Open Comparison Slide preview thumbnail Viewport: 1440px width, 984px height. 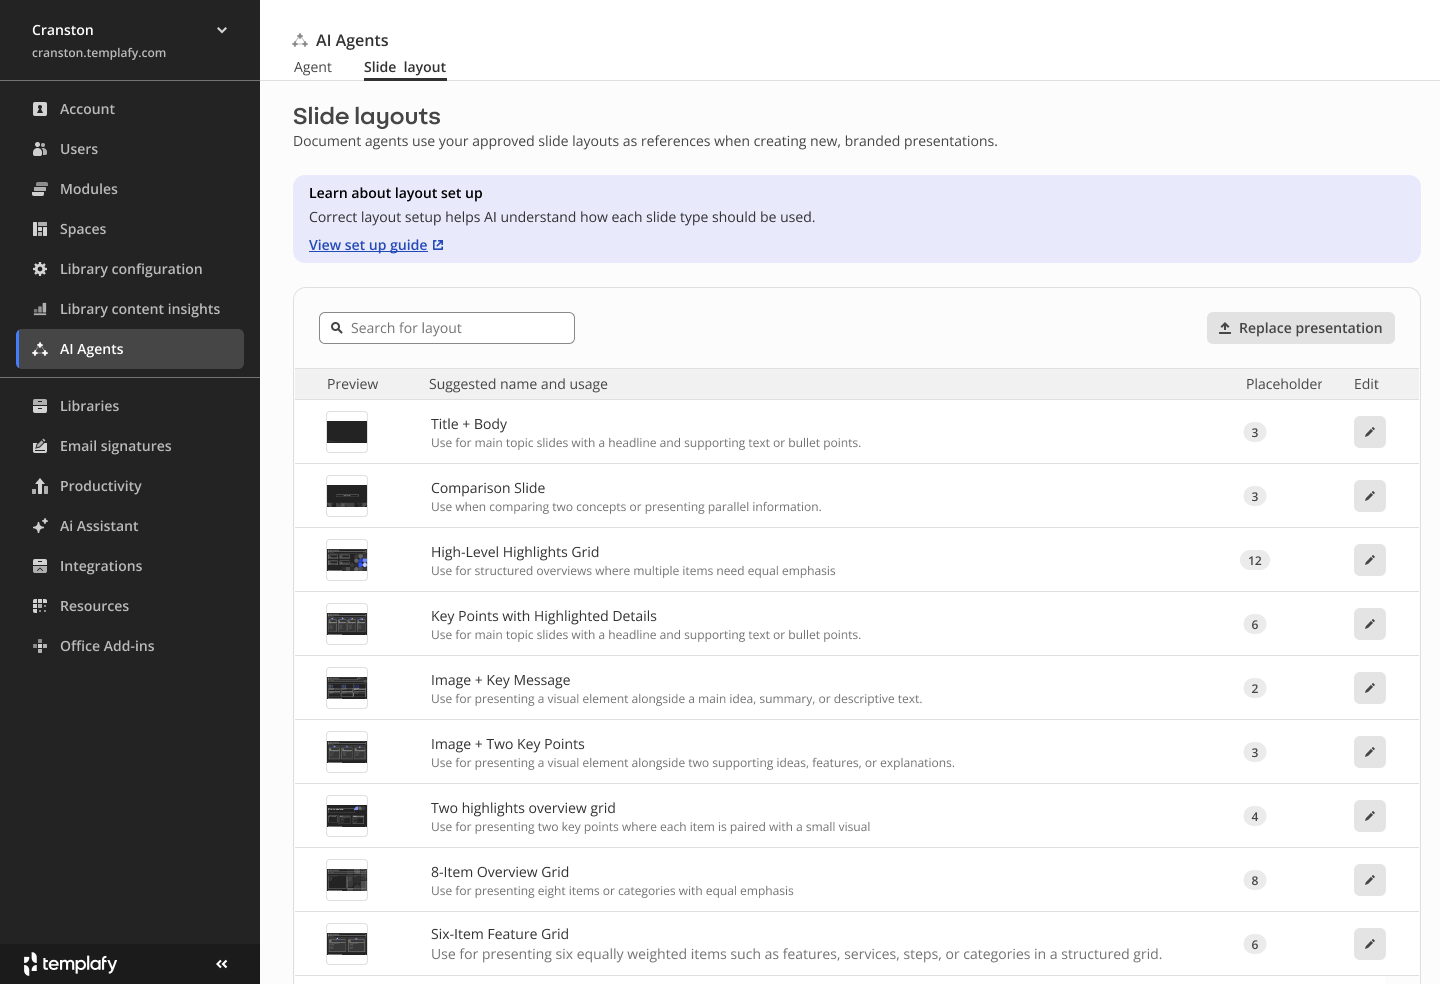pyautogui.click(x=347, y=496)
